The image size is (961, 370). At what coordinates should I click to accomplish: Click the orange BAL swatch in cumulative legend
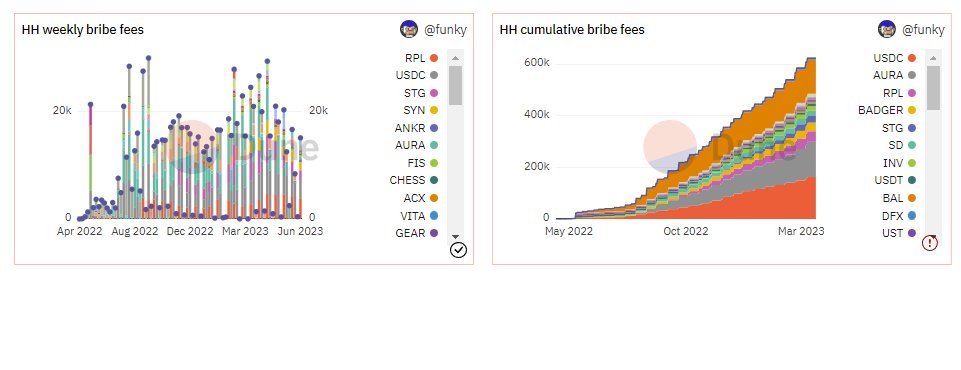pyautogui.click(x=912, y=198)
